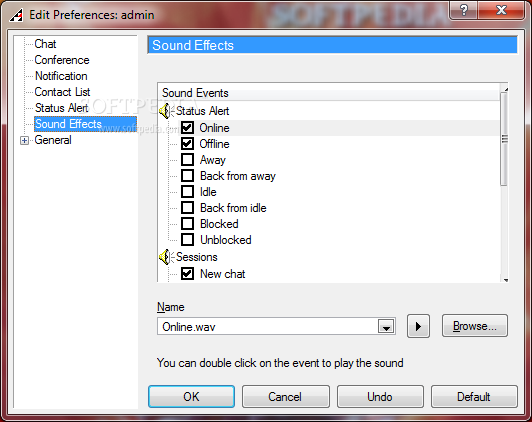Select Notification in the preferences tree
This screenshot has height=422, width=532.
click(61, 76)
